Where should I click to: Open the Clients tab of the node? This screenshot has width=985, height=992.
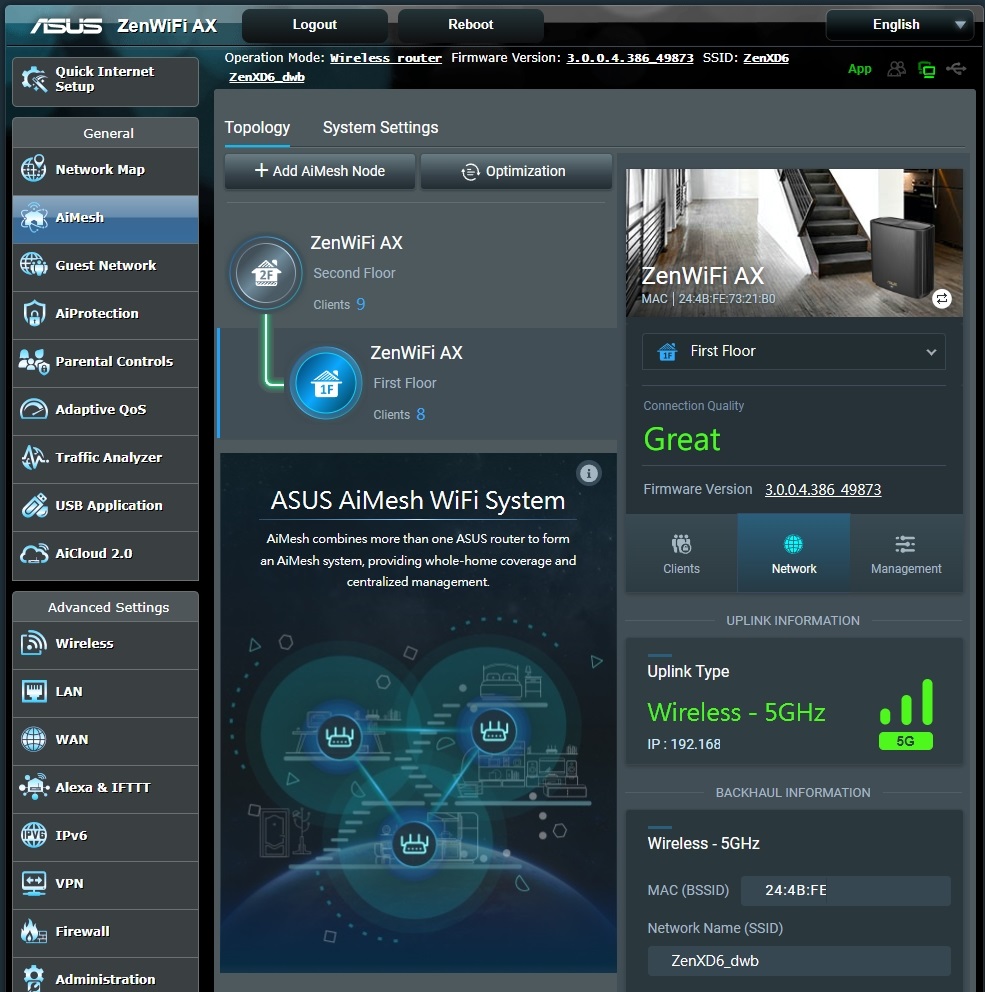click(x=681, y=553)
